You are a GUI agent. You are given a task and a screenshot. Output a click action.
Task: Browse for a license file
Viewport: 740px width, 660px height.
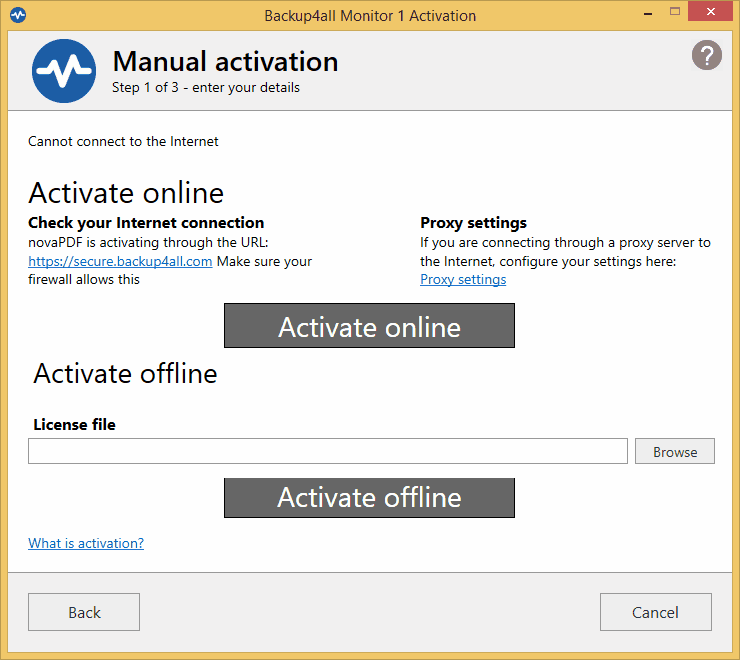674,451
